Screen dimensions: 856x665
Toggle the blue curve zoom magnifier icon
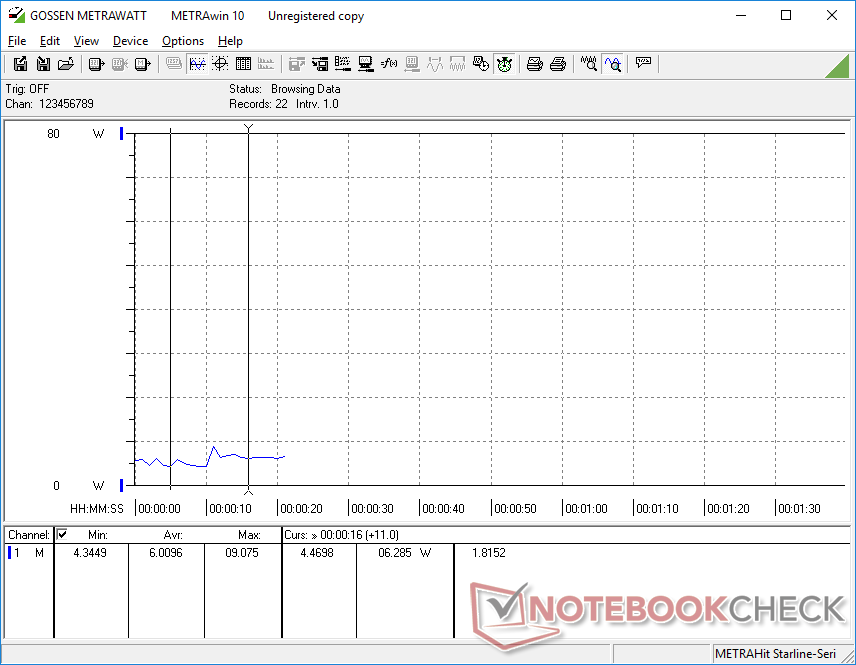(x=613, y=64)
